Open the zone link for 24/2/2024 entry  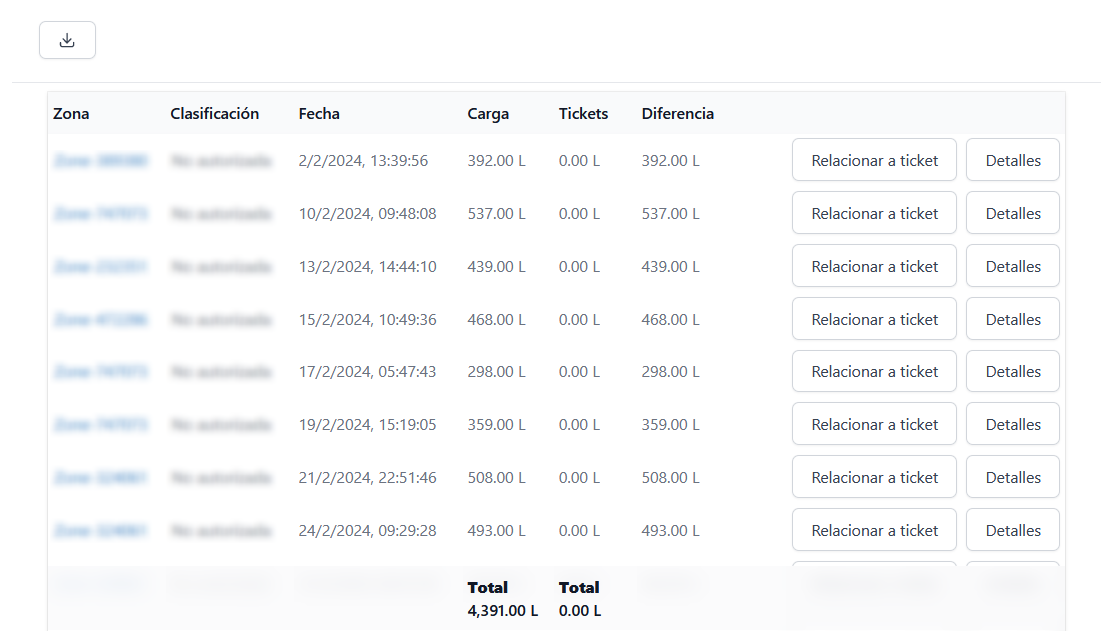[100, 530]
